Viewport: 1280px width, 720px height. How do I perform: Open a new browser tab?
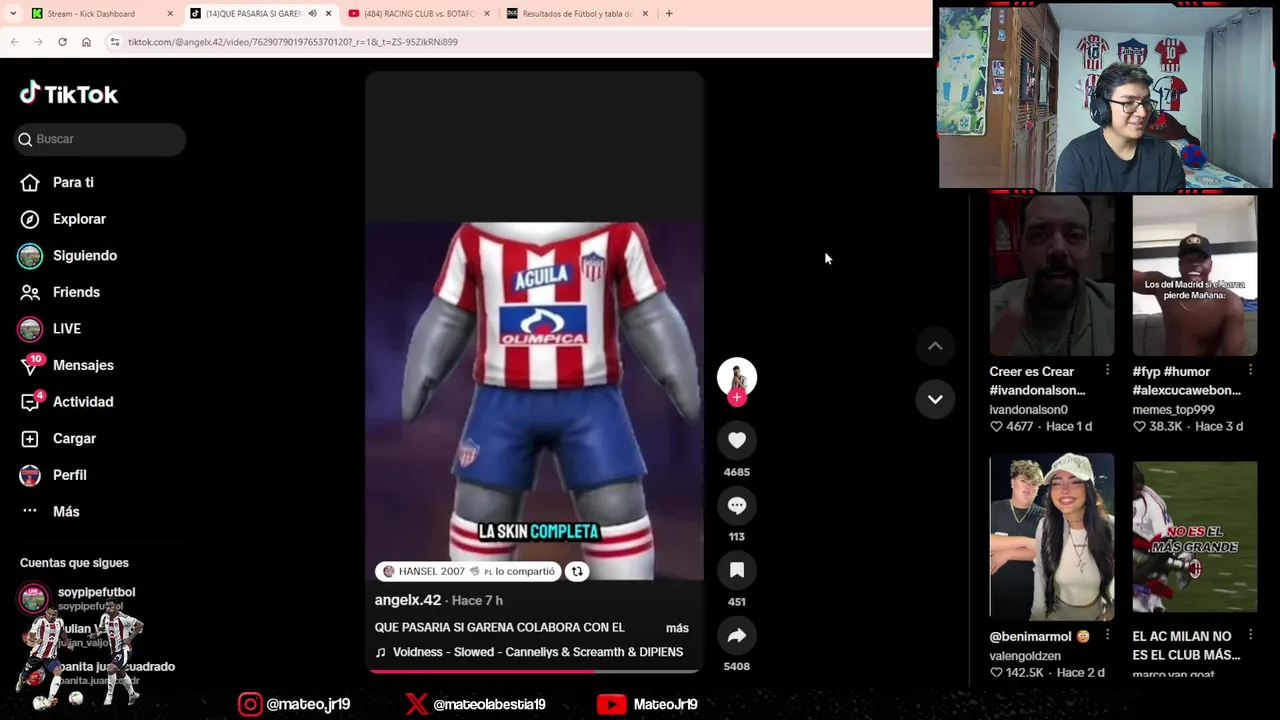[x=669, y=14]
